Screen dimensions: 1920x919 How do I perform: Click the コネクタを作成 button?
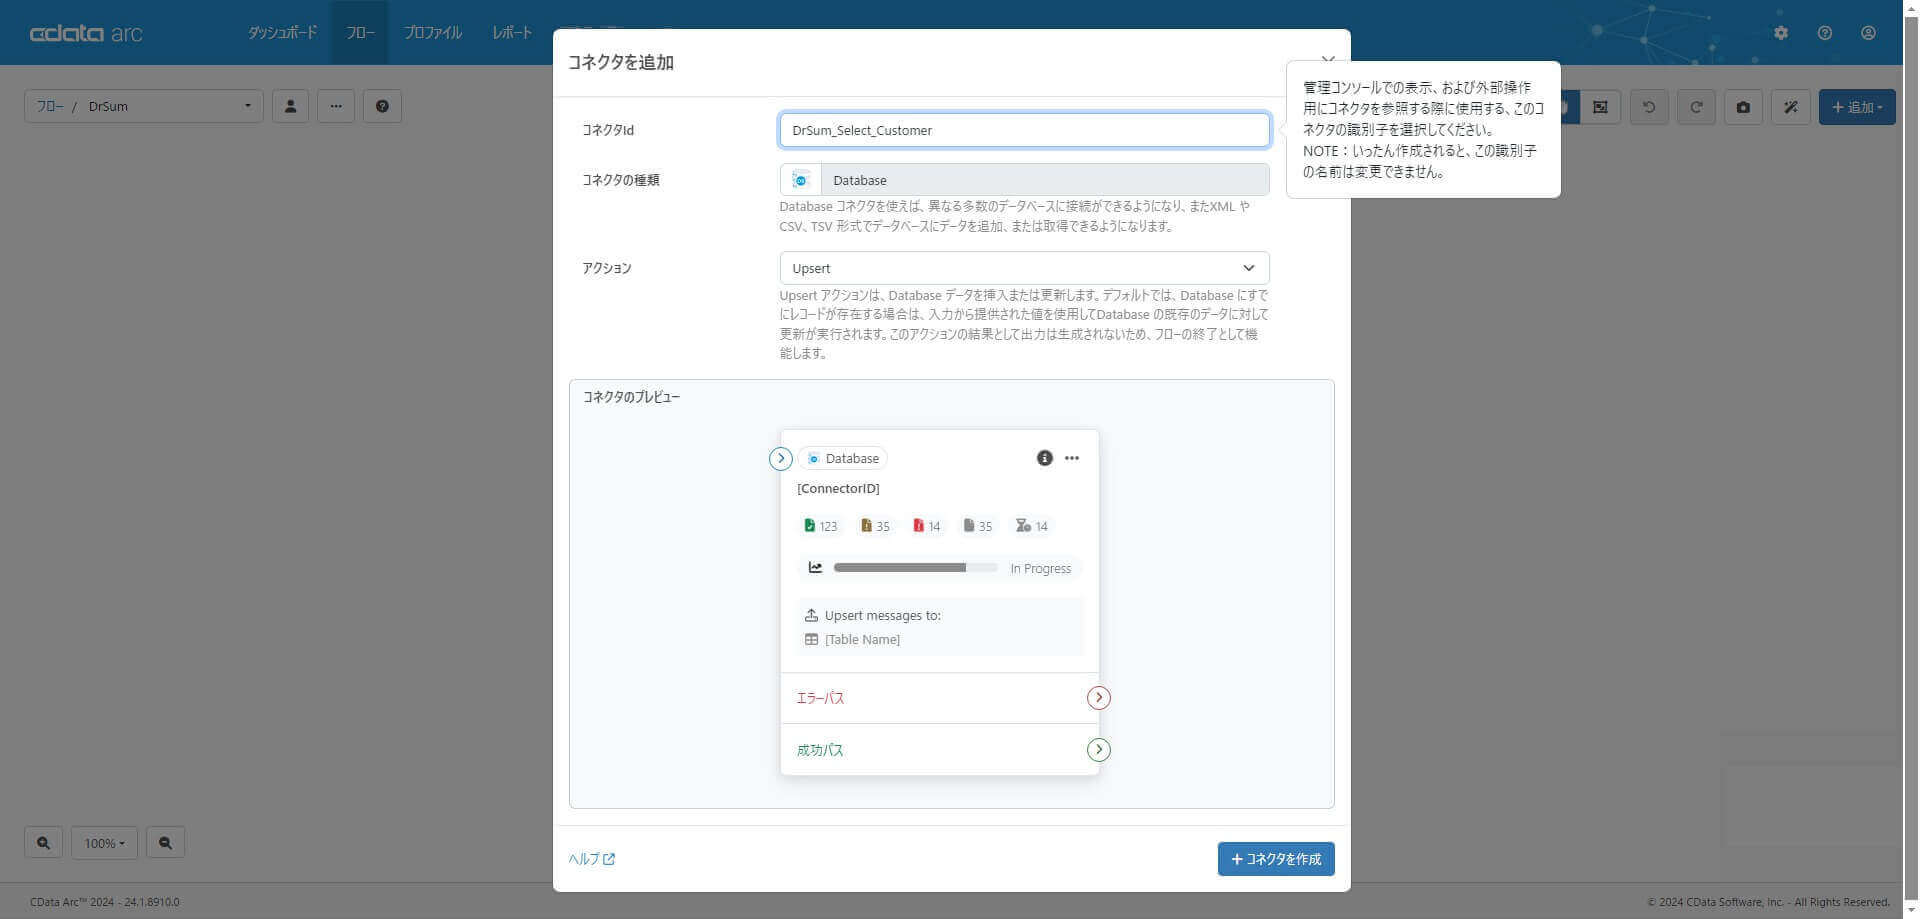point(1275,858)
